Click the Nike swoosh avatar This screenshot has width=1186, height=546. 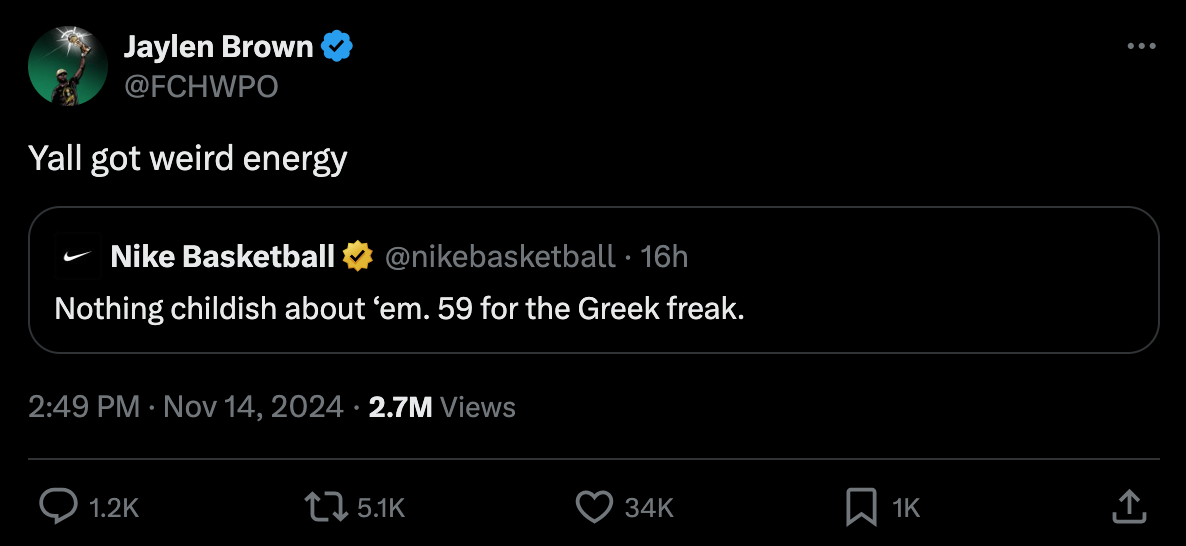pyautogui.click(x=76, y=257)
